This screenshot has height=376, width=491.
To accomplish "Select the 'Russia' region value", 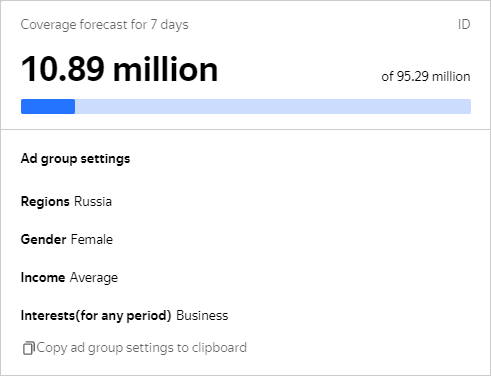I will coord(93,201).
